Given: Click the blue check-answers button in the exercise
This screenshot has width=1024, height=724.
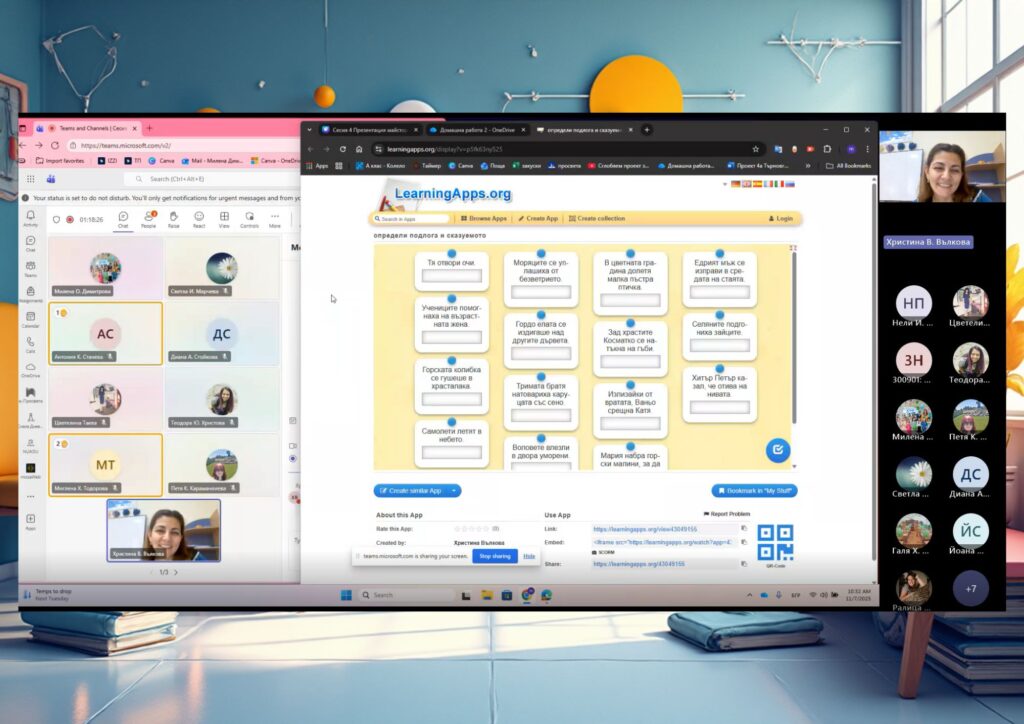Looking at the screenshot, I should (x=777, y=450).
